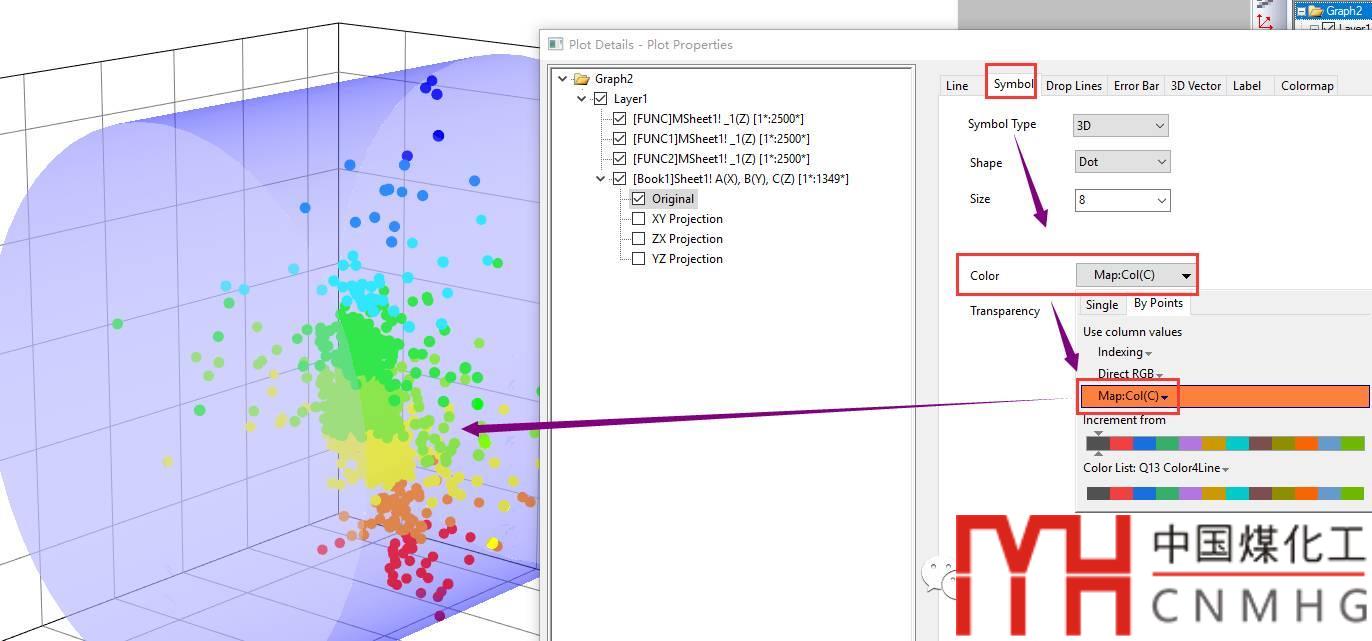Pick the red swatch in Increment from
Screen dimensions: 1372x641
pyautogui.click(x=1121, y=443)
